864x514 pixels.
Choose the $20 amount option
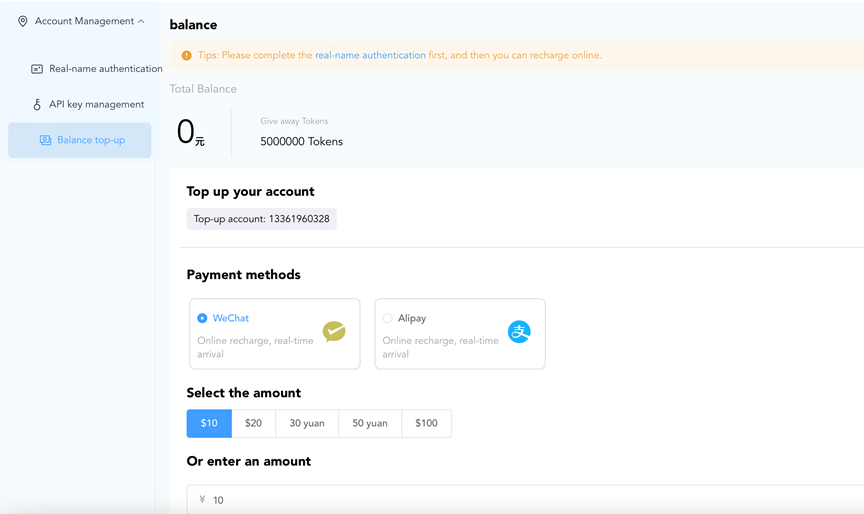point(253,423)
